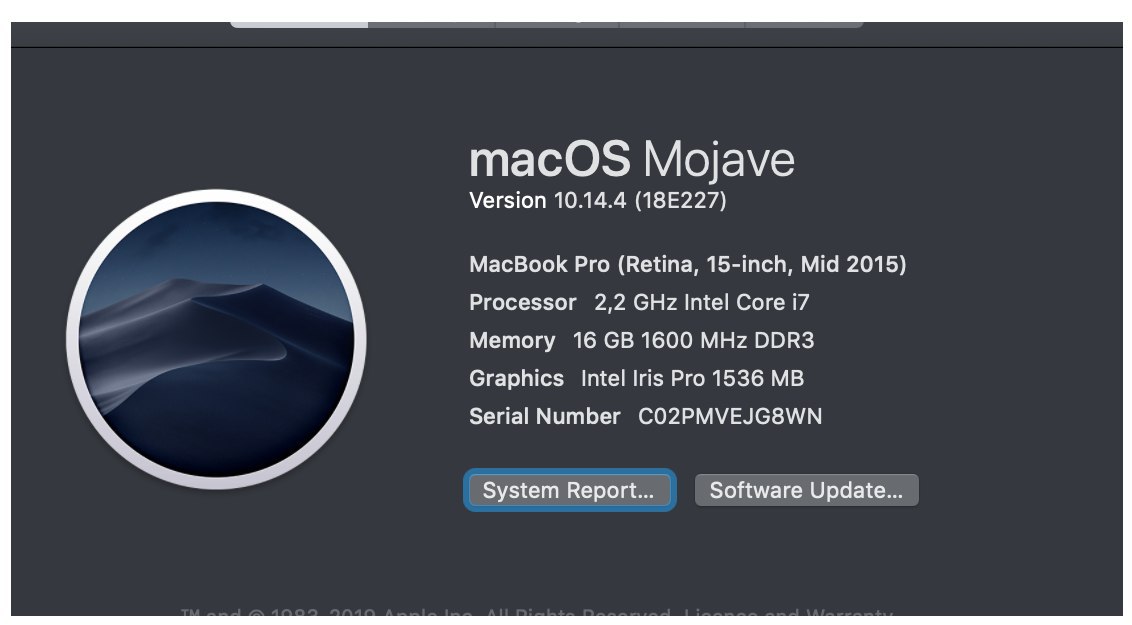Click the macOS Mojave desert logo
Viewport: 1132px width, 625px height.
[x=216, y=339]
